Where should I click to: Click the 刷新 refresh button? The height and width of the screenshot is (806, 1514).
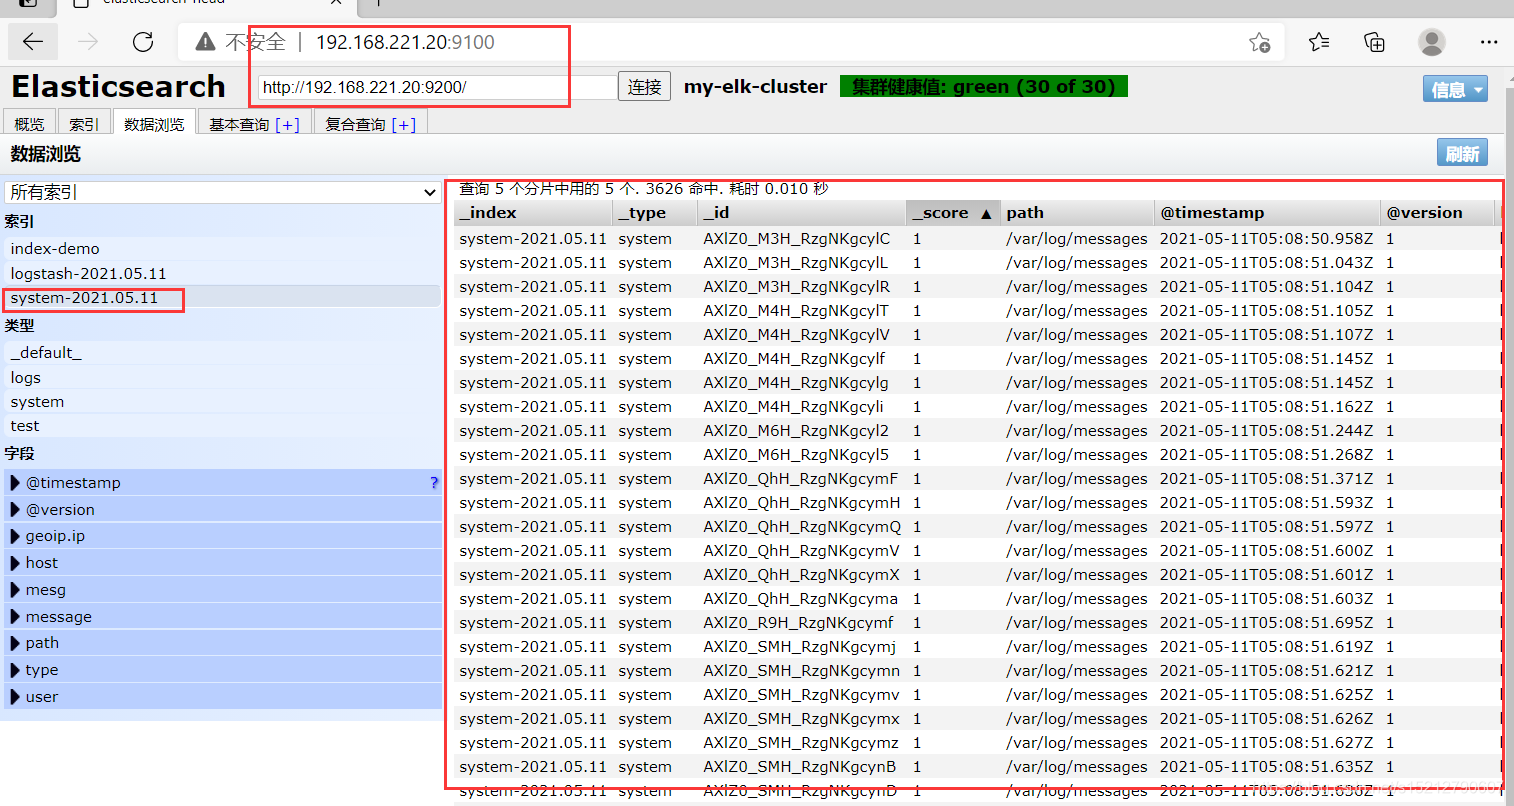(x=1462, y=153)
